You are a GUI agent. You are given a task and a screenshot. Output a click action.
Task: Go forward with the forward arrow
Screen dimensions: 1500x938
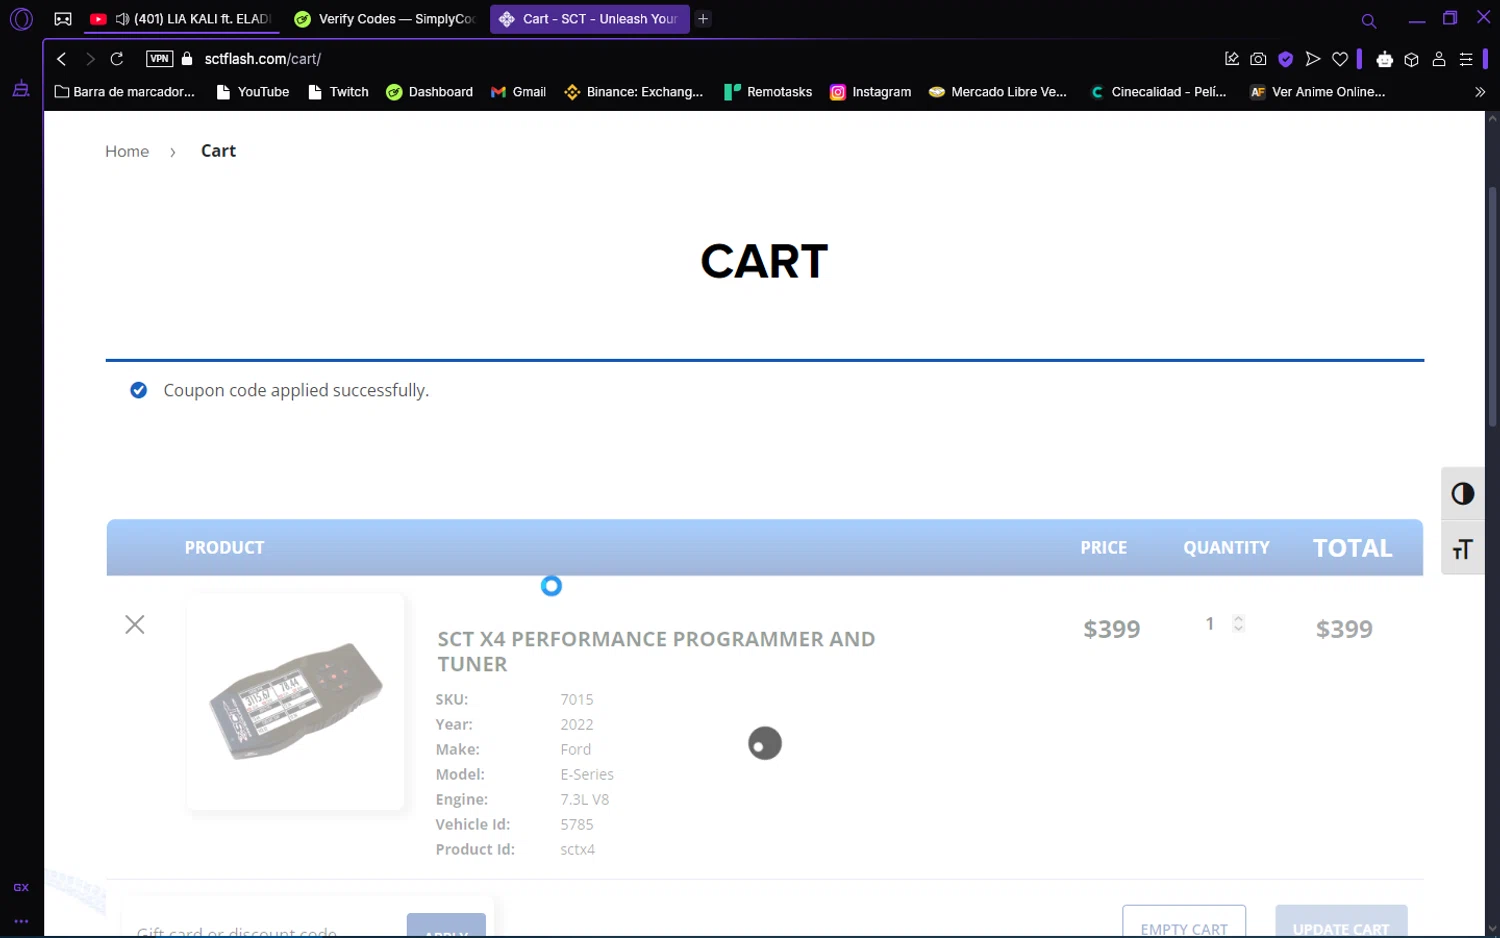(x=90, y=59)
